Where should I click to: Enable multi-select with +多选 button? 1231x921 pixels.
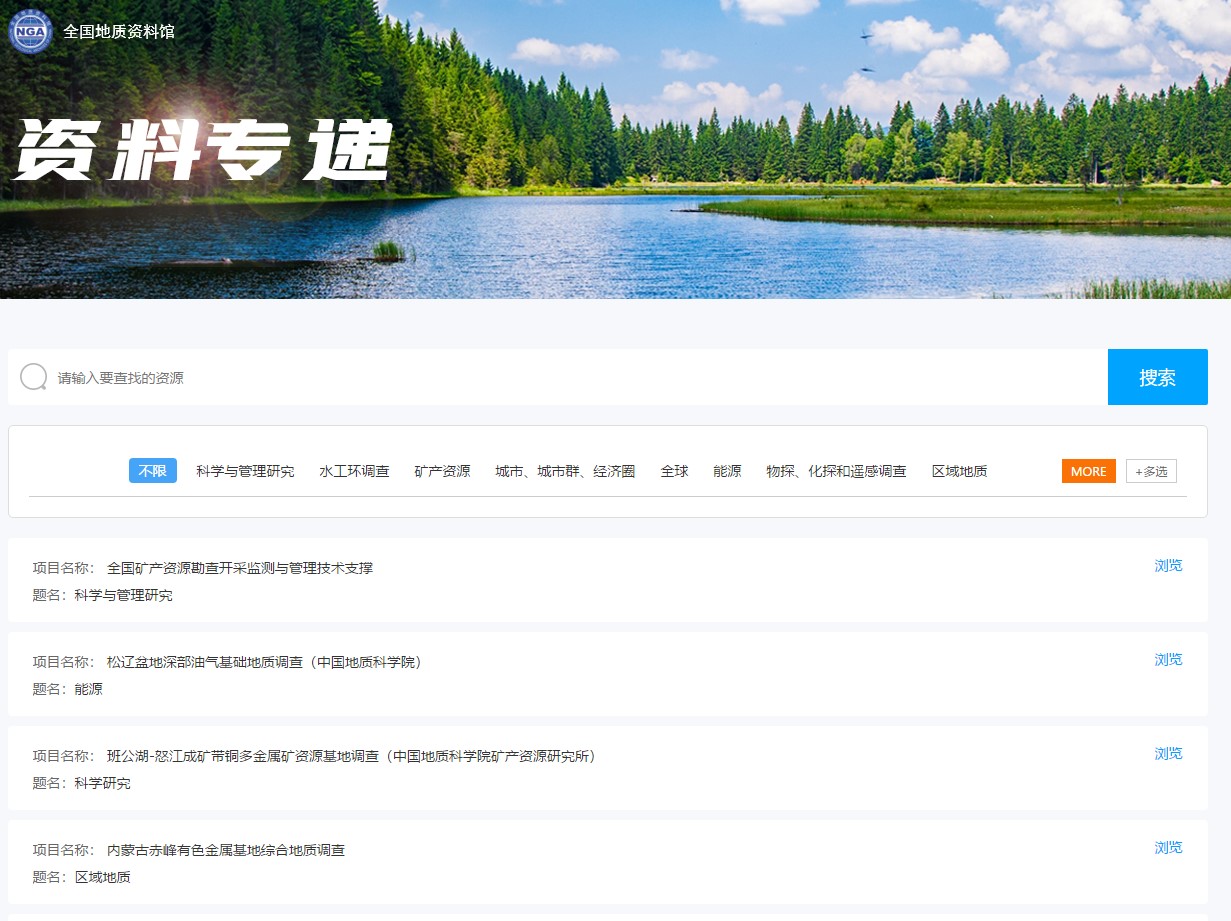1151,471
